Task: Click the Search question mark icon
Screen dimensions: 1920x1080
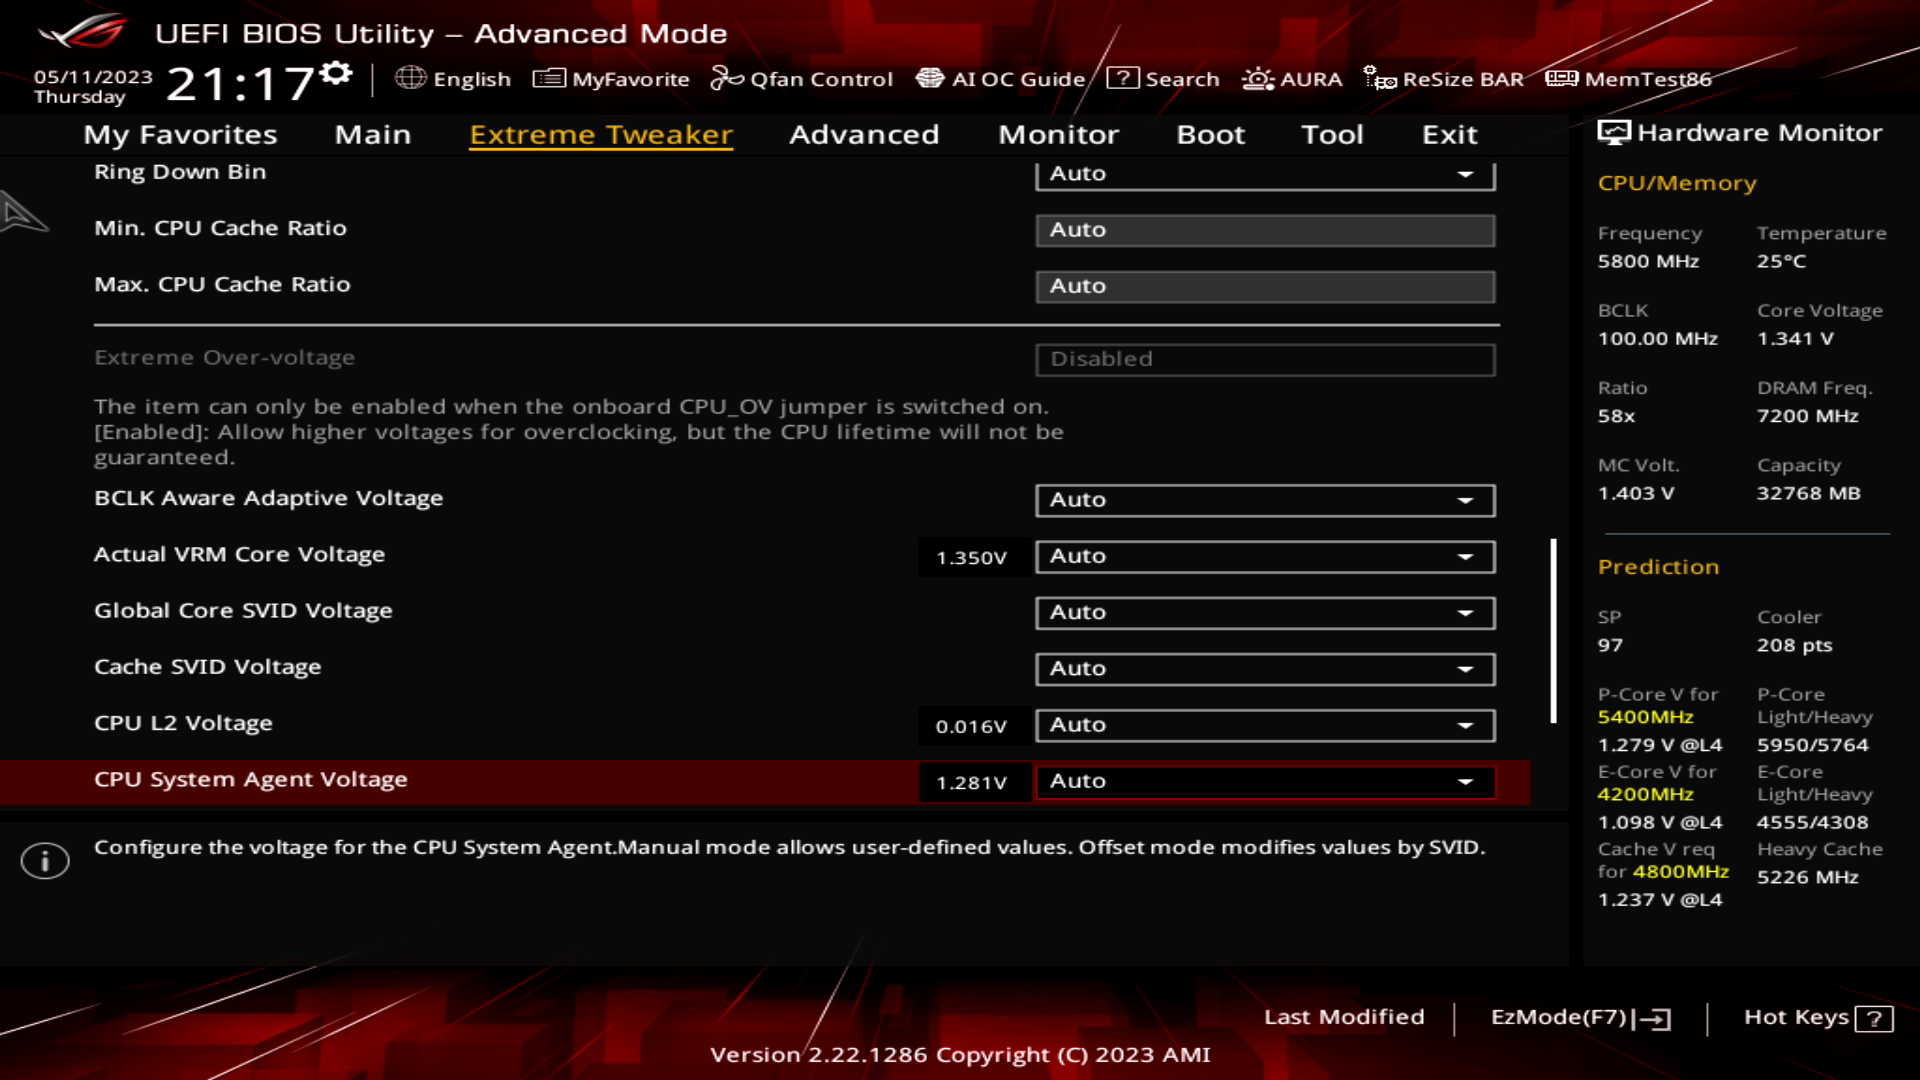Action: 1122,78
